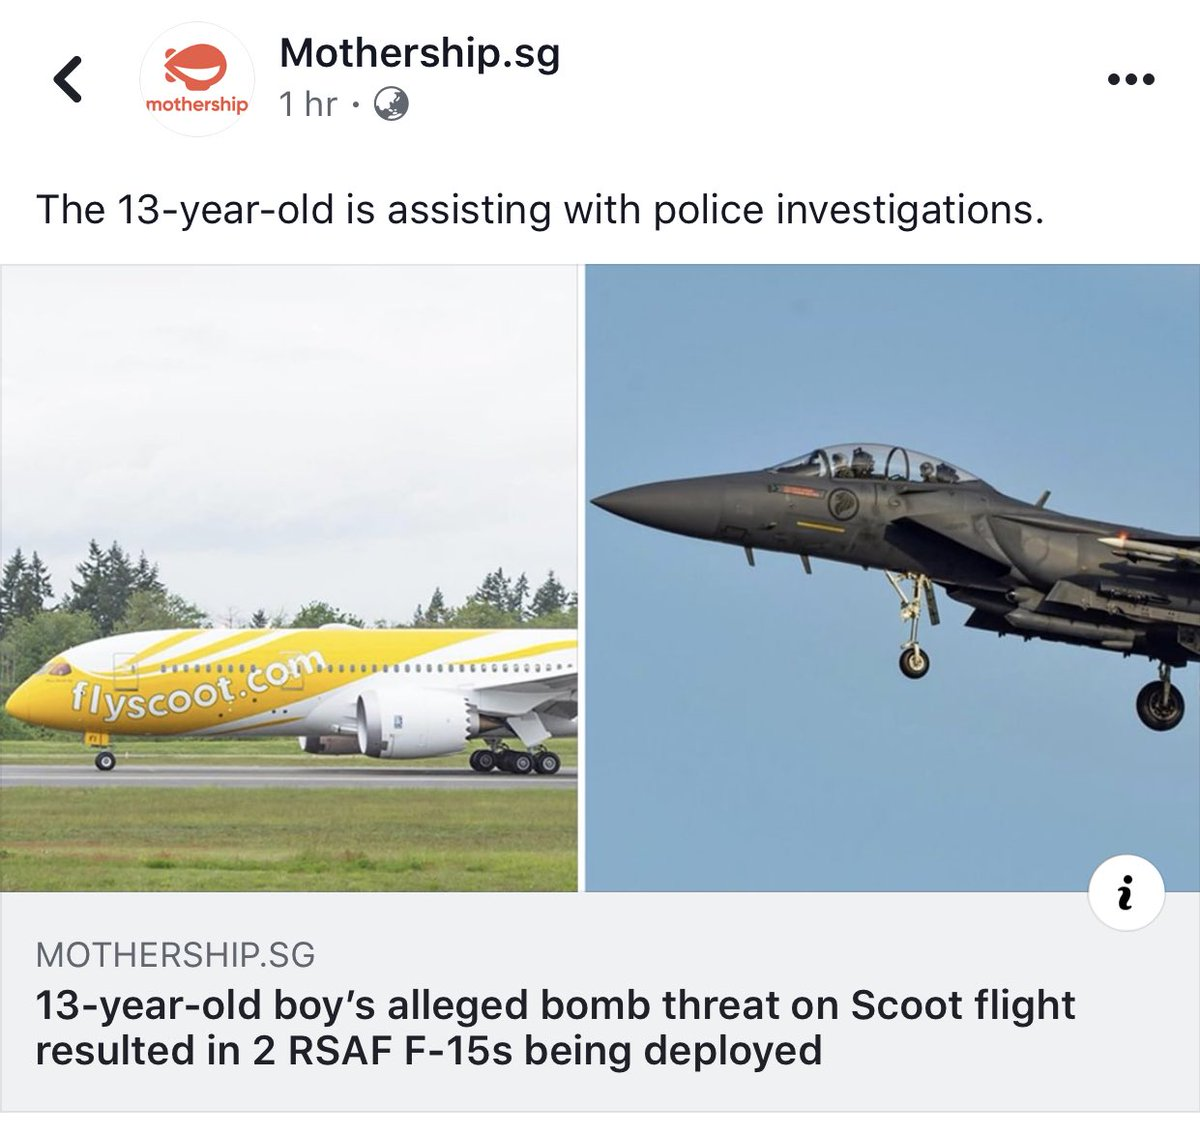Open the Mothership.sg profile logo

[197, 79]
